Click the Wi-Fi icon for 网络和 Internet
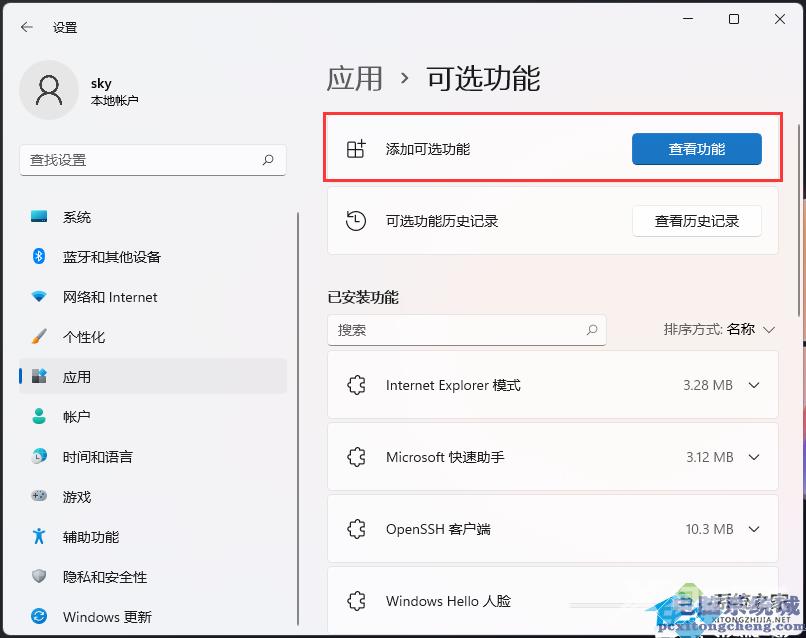806x638 pixels. coord(39,297)
